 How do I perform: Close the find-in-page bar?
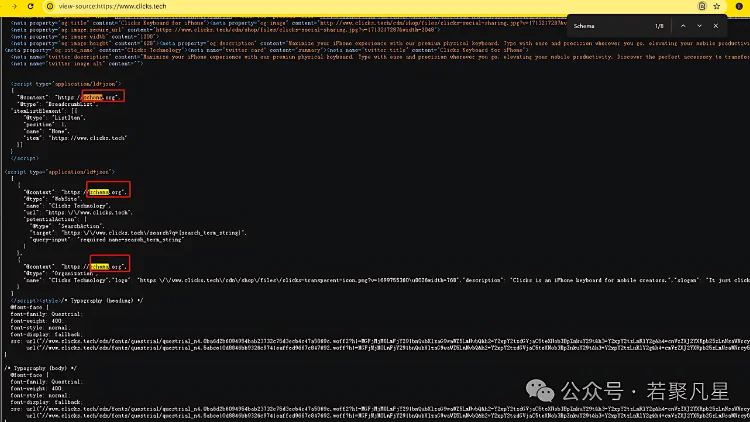coord(716,26)
